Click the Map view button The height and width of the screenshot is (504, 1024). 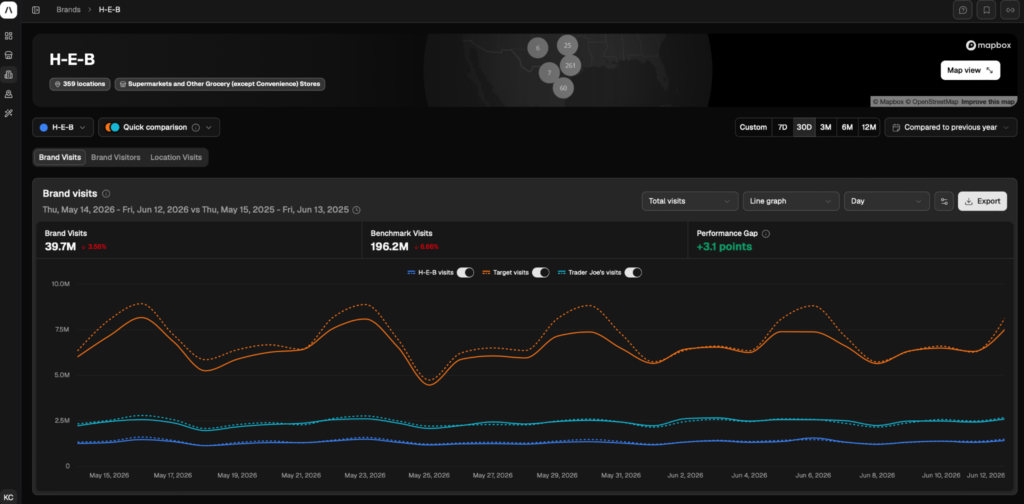point(970,70)
